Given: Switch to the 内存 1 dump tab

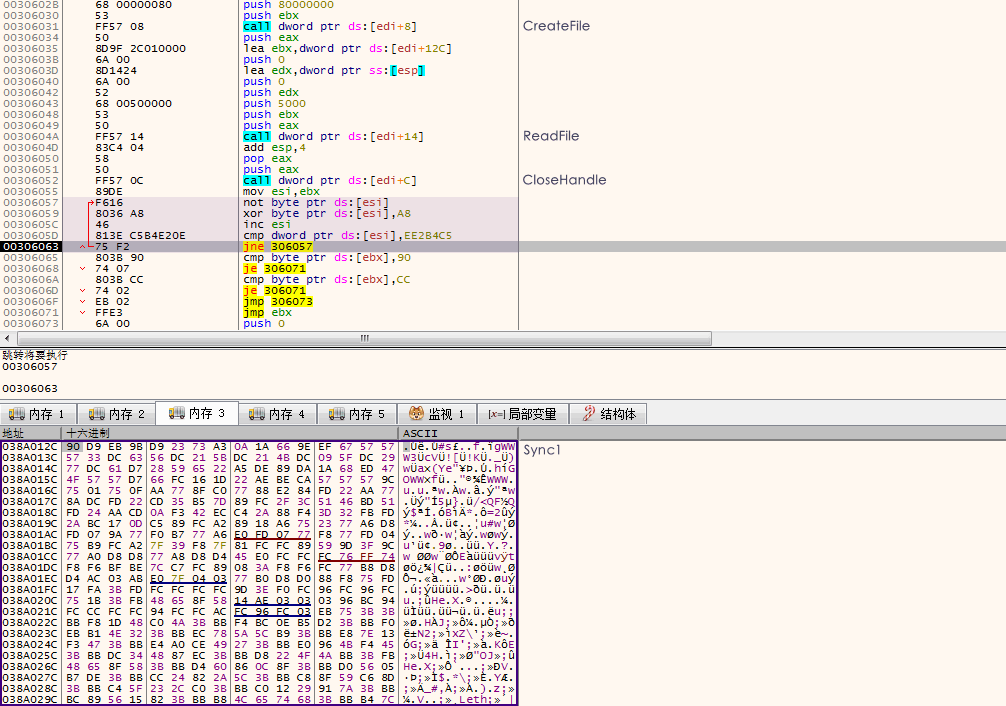Looking at the screenshot, I should (38, 414).
